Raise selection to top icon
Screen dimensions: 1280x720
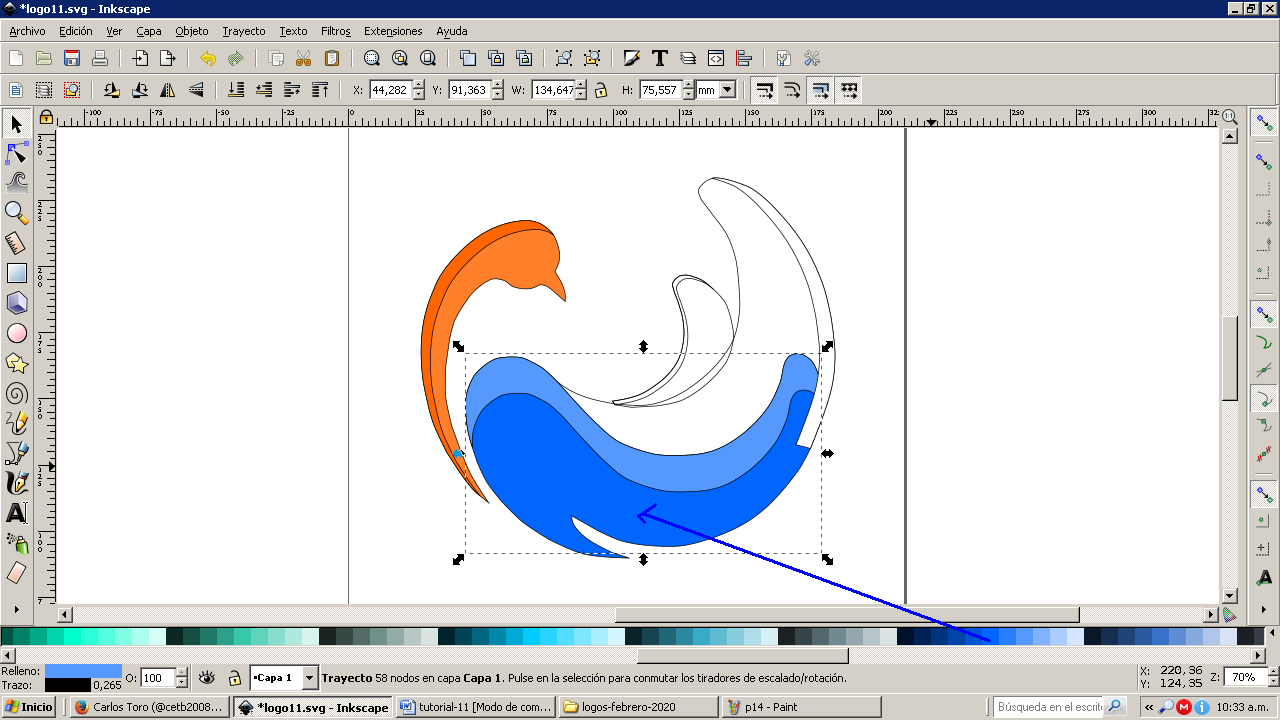coord(320,90)
